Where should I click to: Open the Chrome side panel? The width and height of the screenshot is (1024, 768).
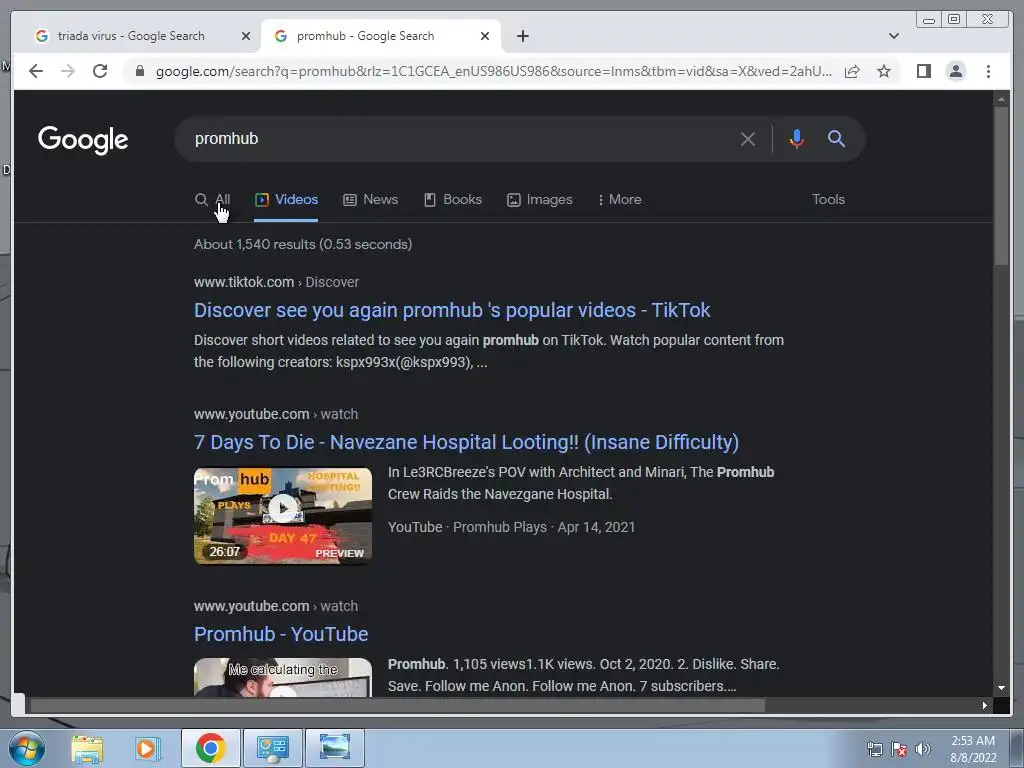pos(923,71)
